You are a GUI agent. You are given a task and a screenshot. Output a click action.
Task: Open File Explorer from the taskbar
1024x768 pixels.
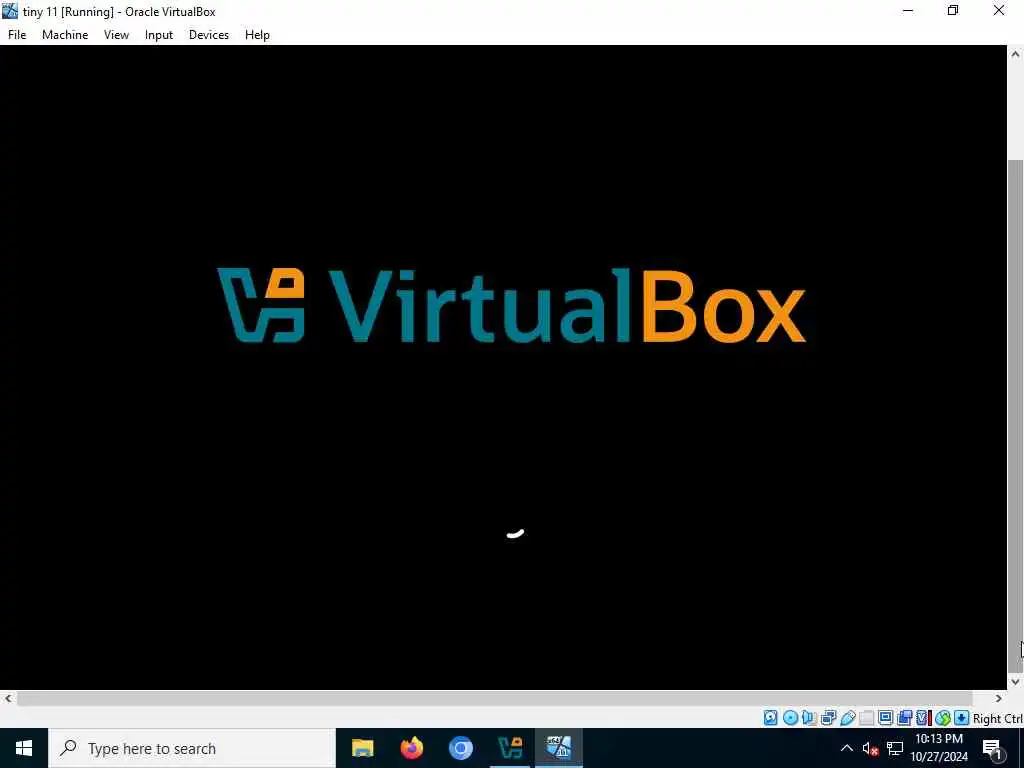(x=362, y=748)
